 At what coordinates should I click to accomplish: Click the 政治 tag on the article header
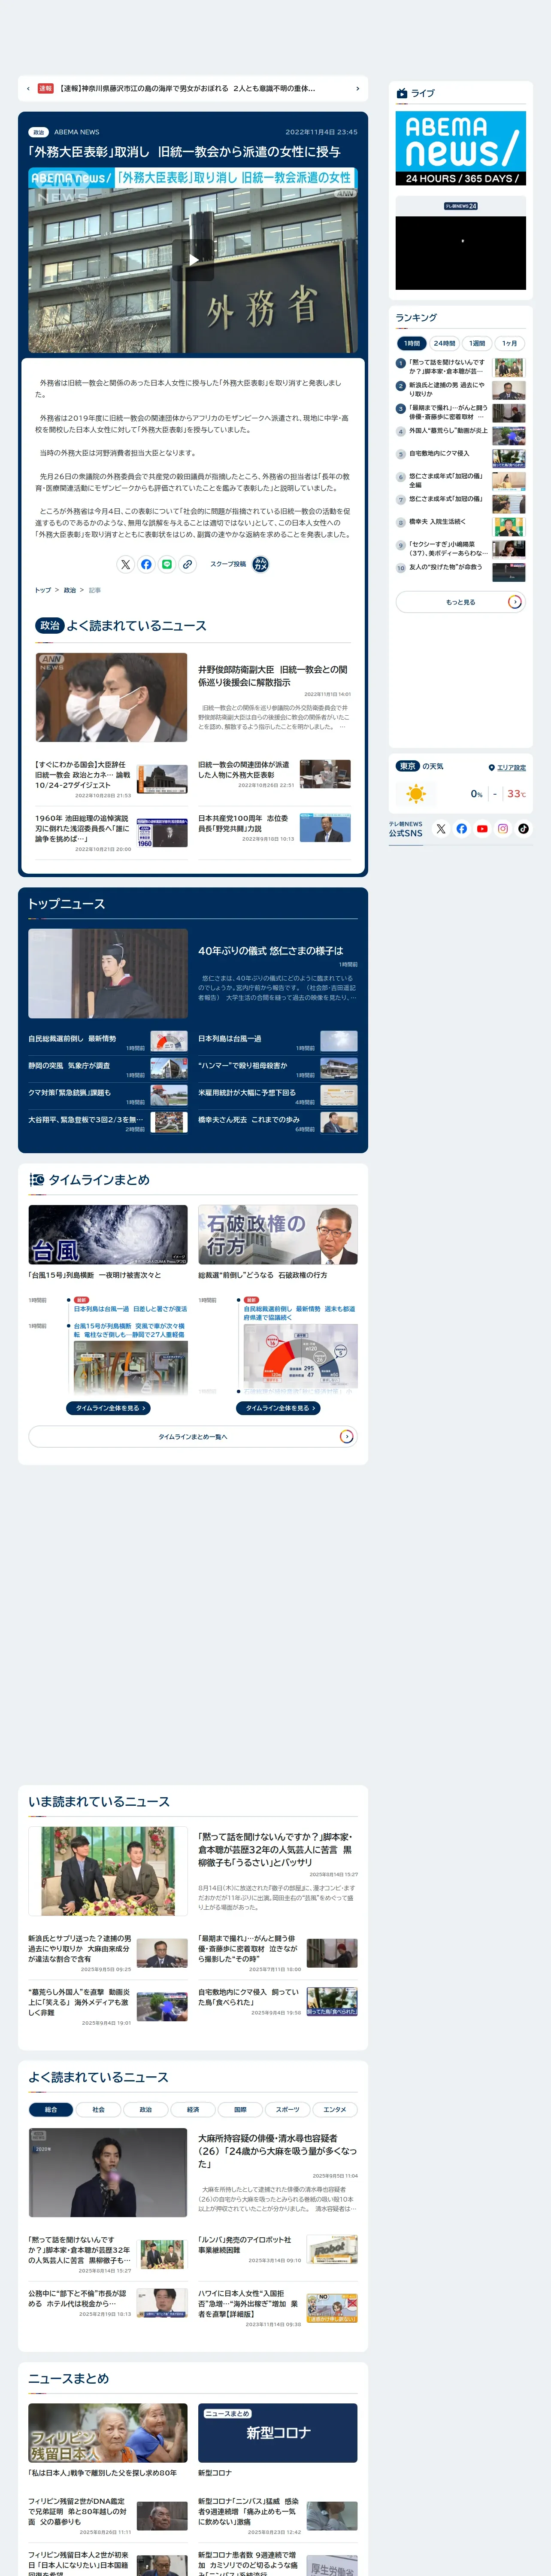pos(38,132)
